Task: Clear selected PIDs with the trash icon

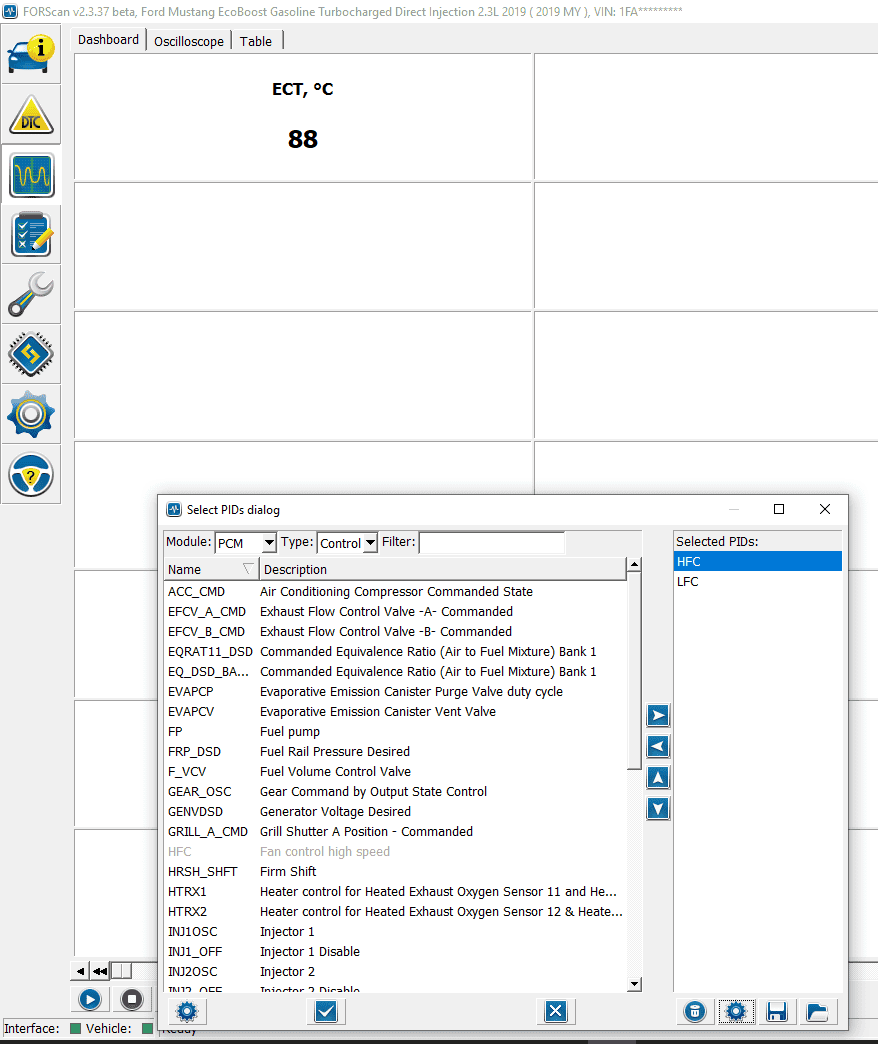Action: pos(694,1012)
